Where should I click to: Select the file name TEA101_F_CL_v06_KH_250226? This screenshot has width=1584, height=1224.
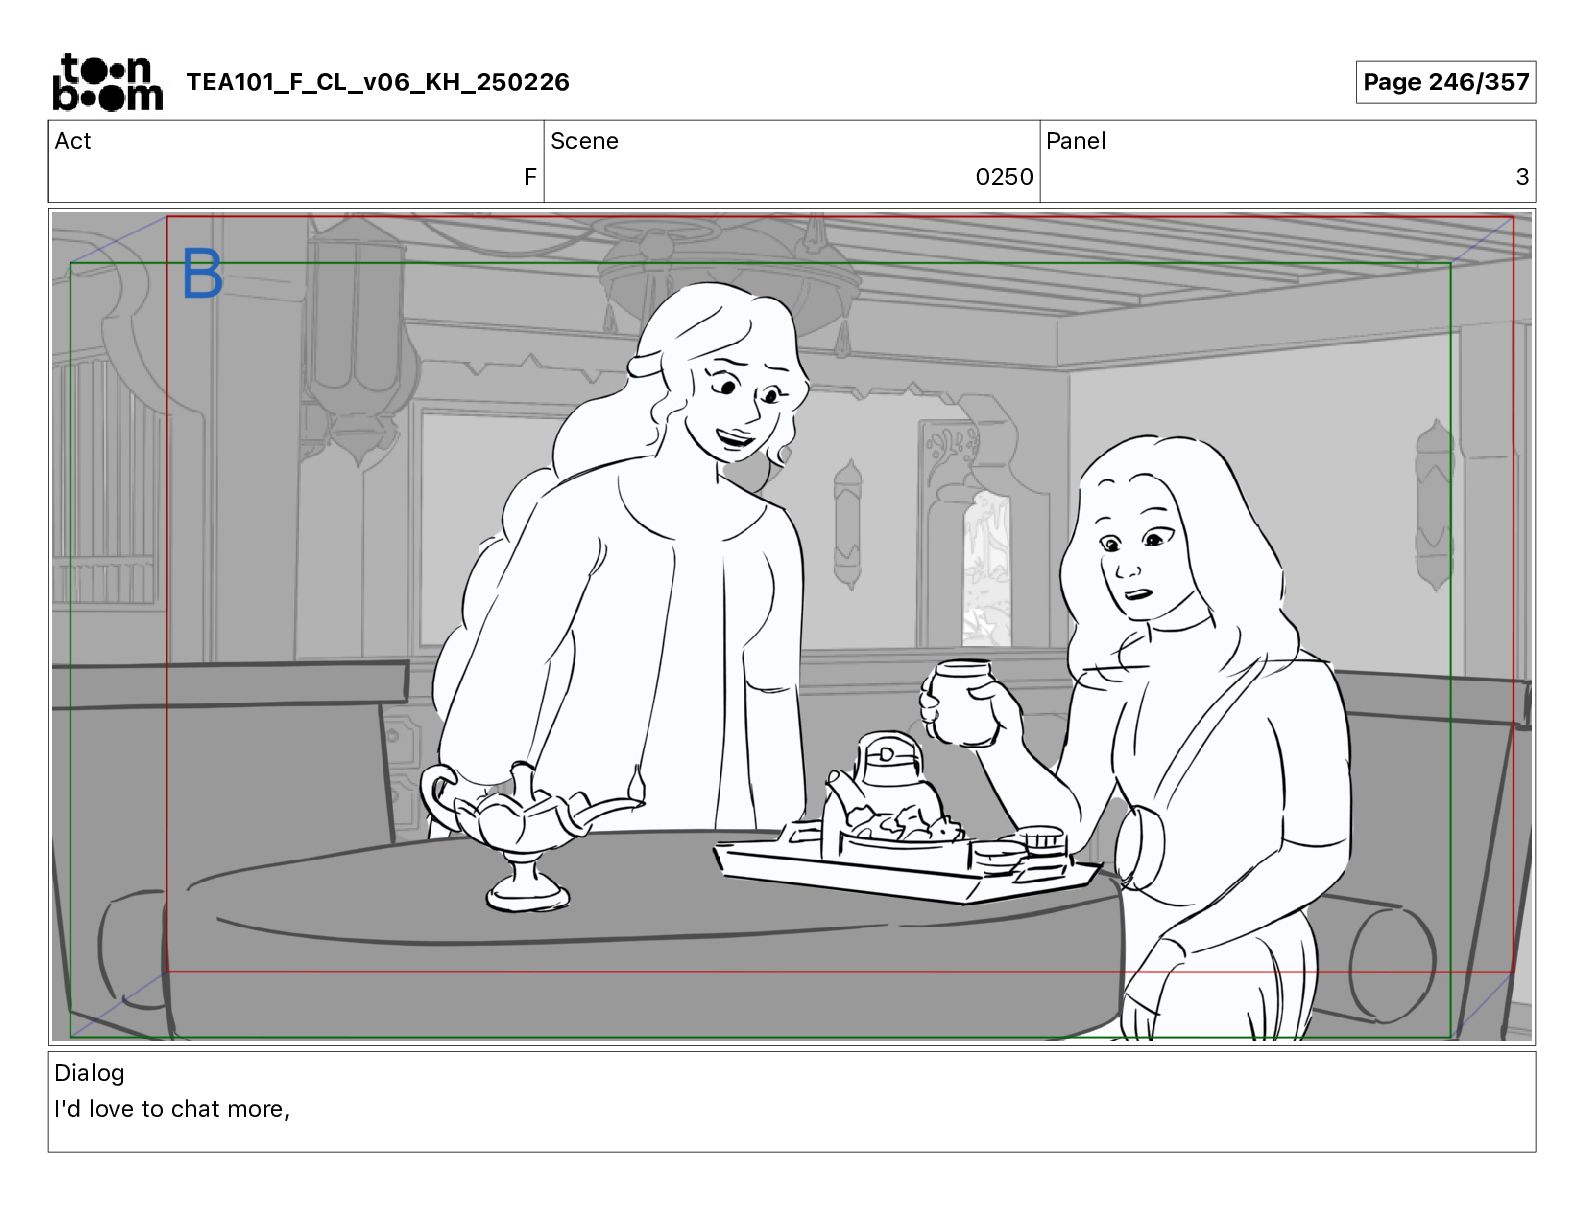tap(378, 82)
